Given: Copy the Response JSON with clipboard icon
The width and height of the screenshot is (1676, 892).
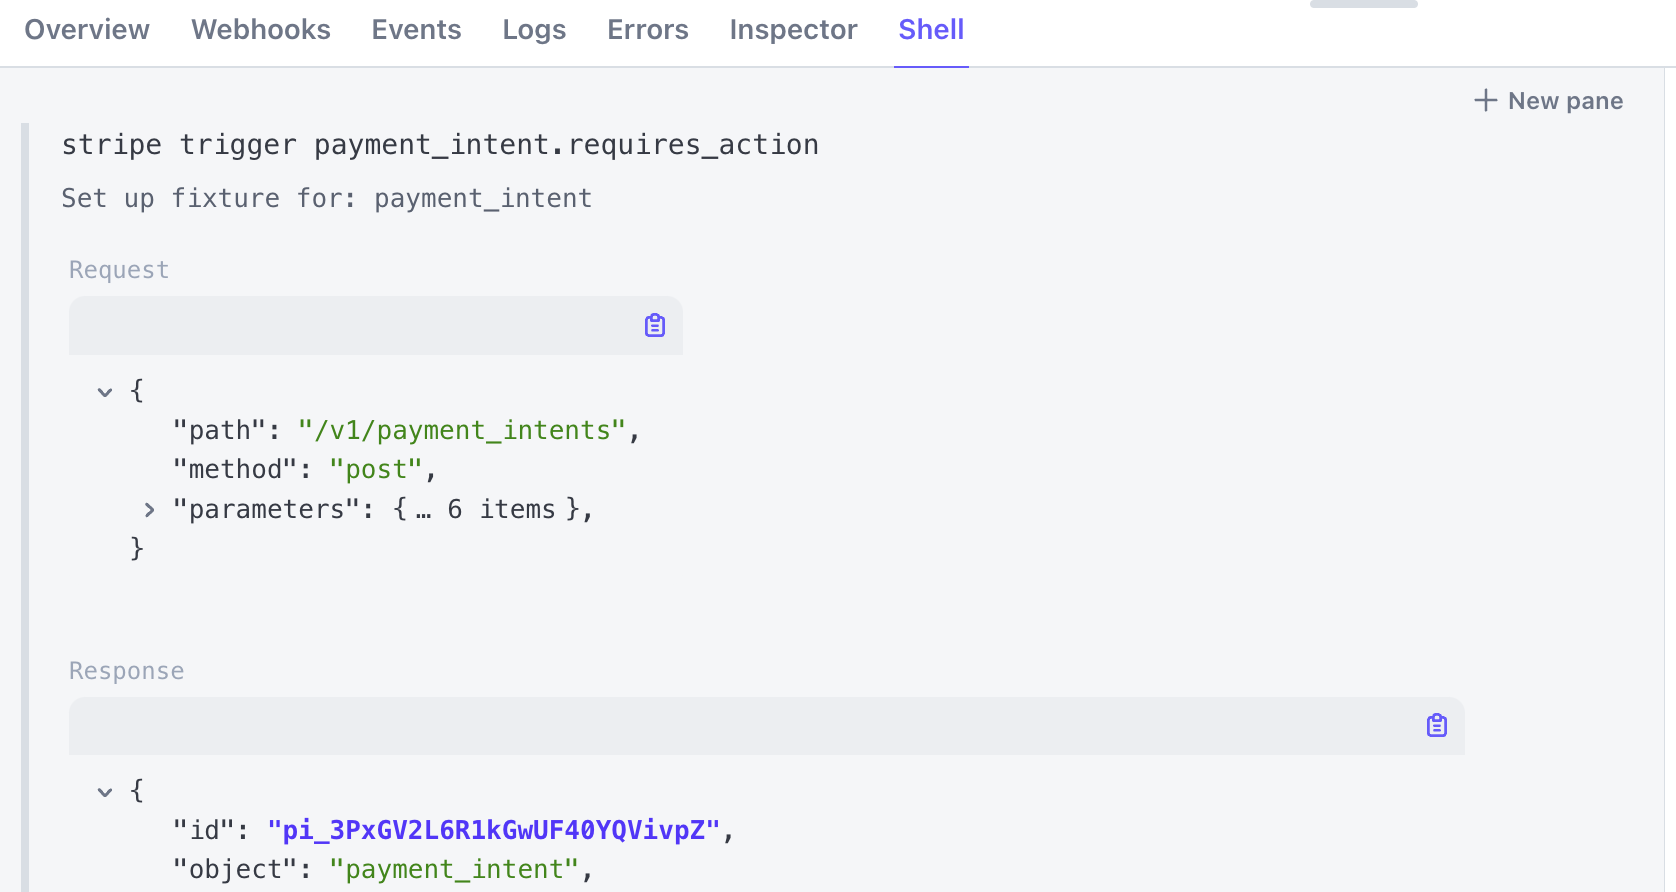Looking at the screenshot, I should tap(1436, 725).
